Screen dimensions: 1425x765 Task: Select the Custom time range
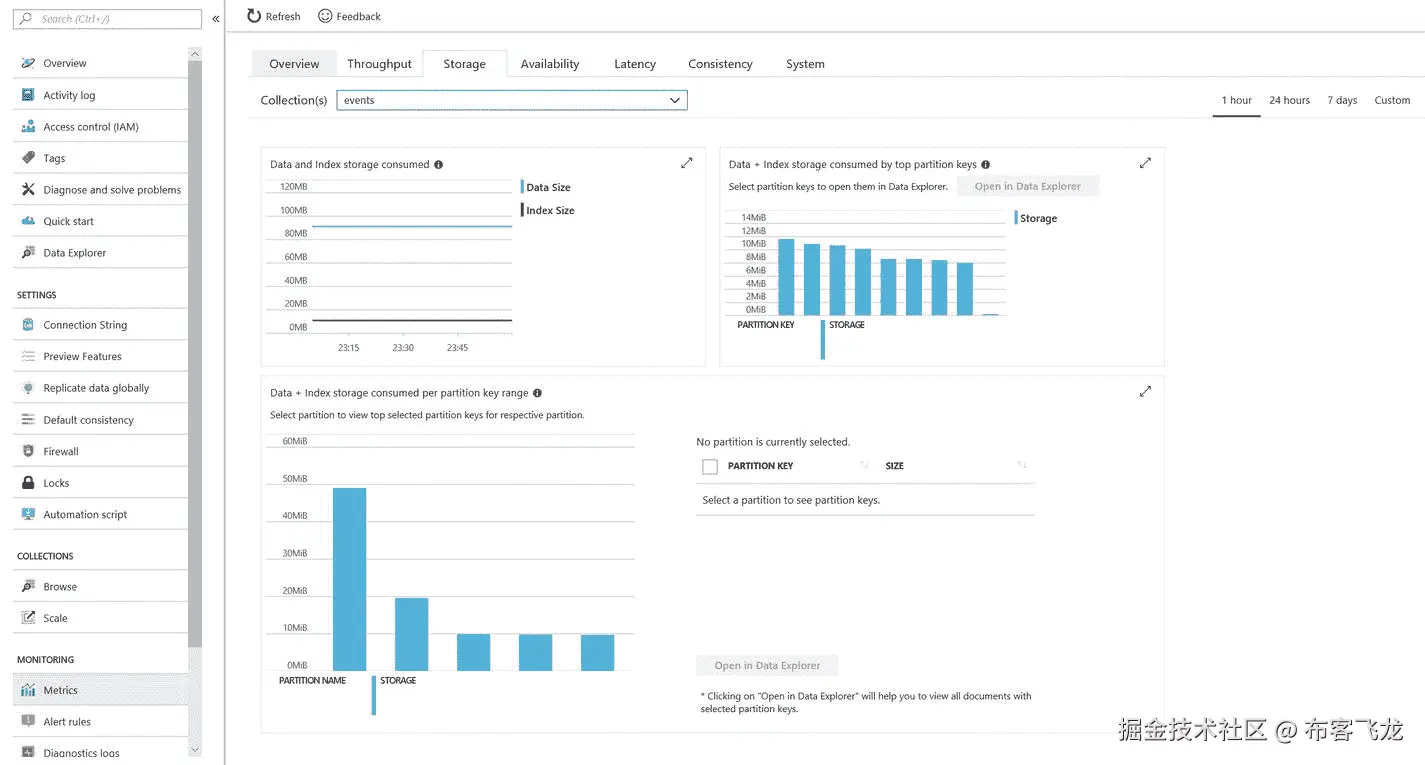(1392, 100)
